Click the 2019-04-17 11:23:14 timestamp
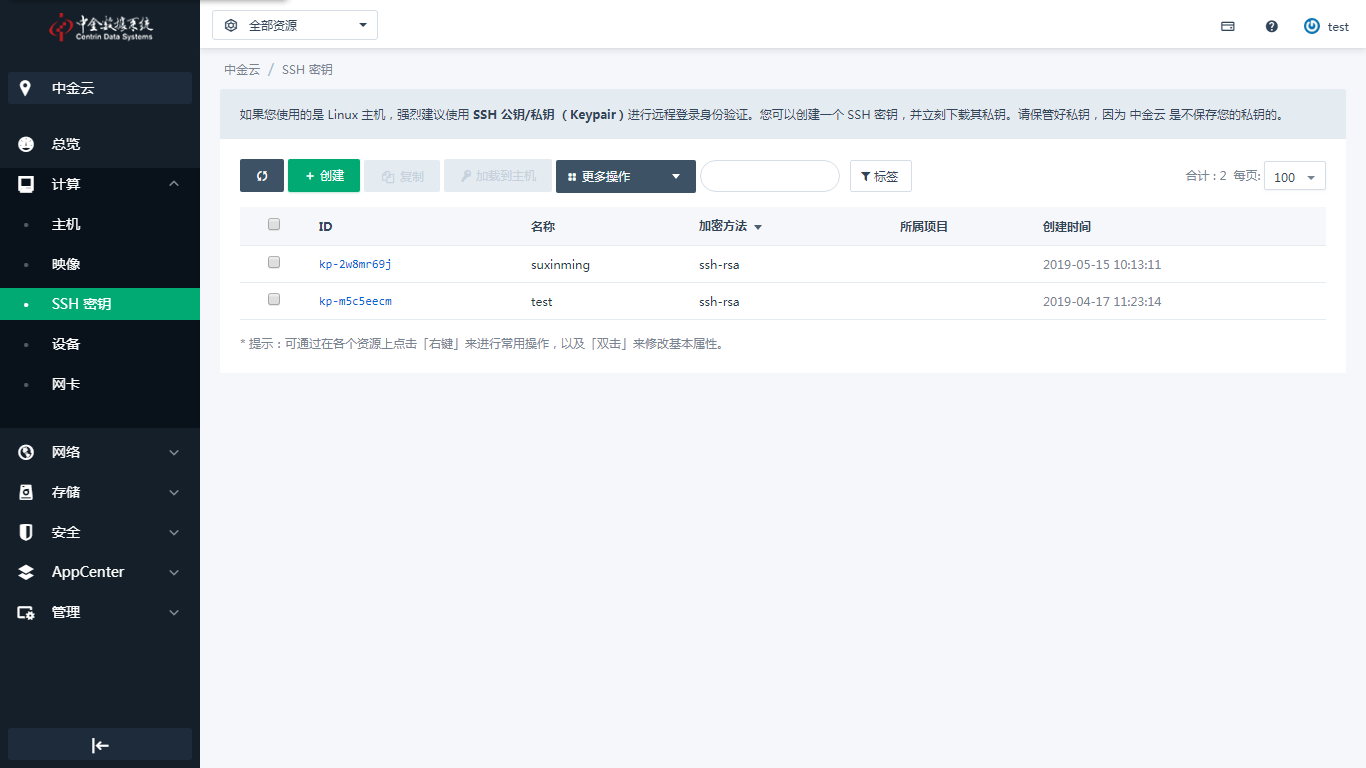1366x768 pixels. pos(1102,302)
